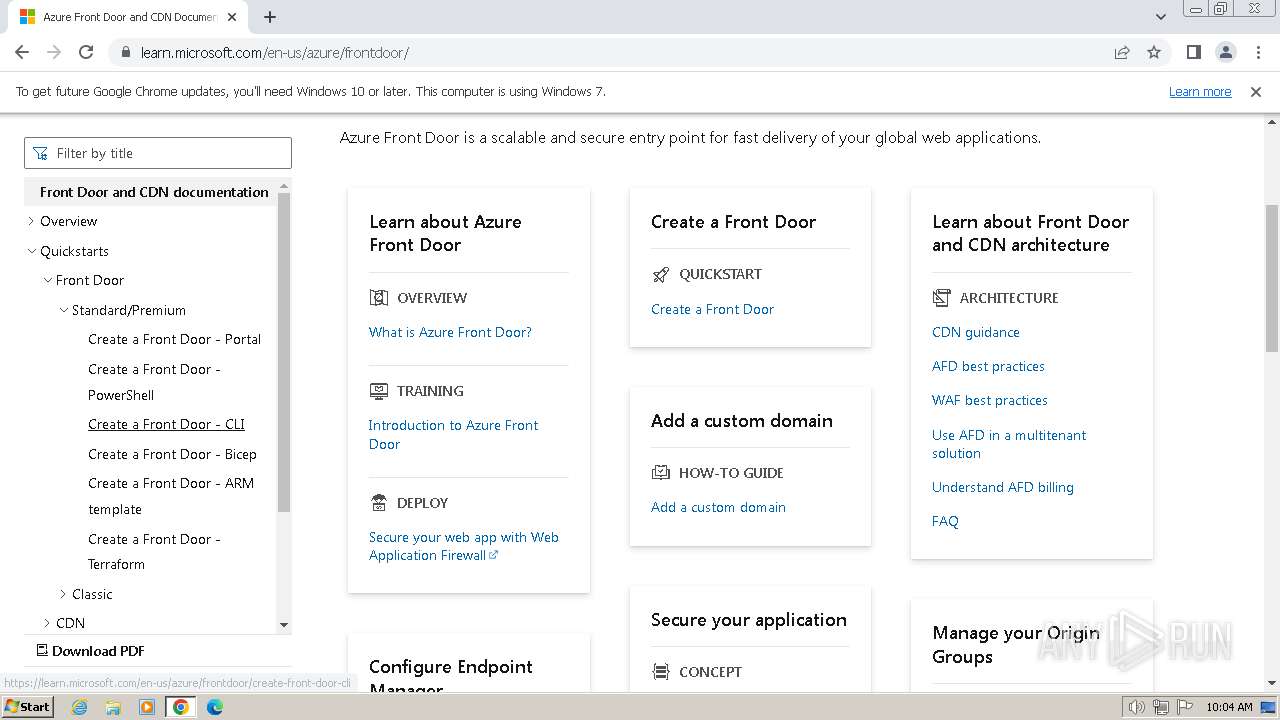Click the Quickstart rocket icon
Screen dimensions: 1280x720
[x=660, y=274]
